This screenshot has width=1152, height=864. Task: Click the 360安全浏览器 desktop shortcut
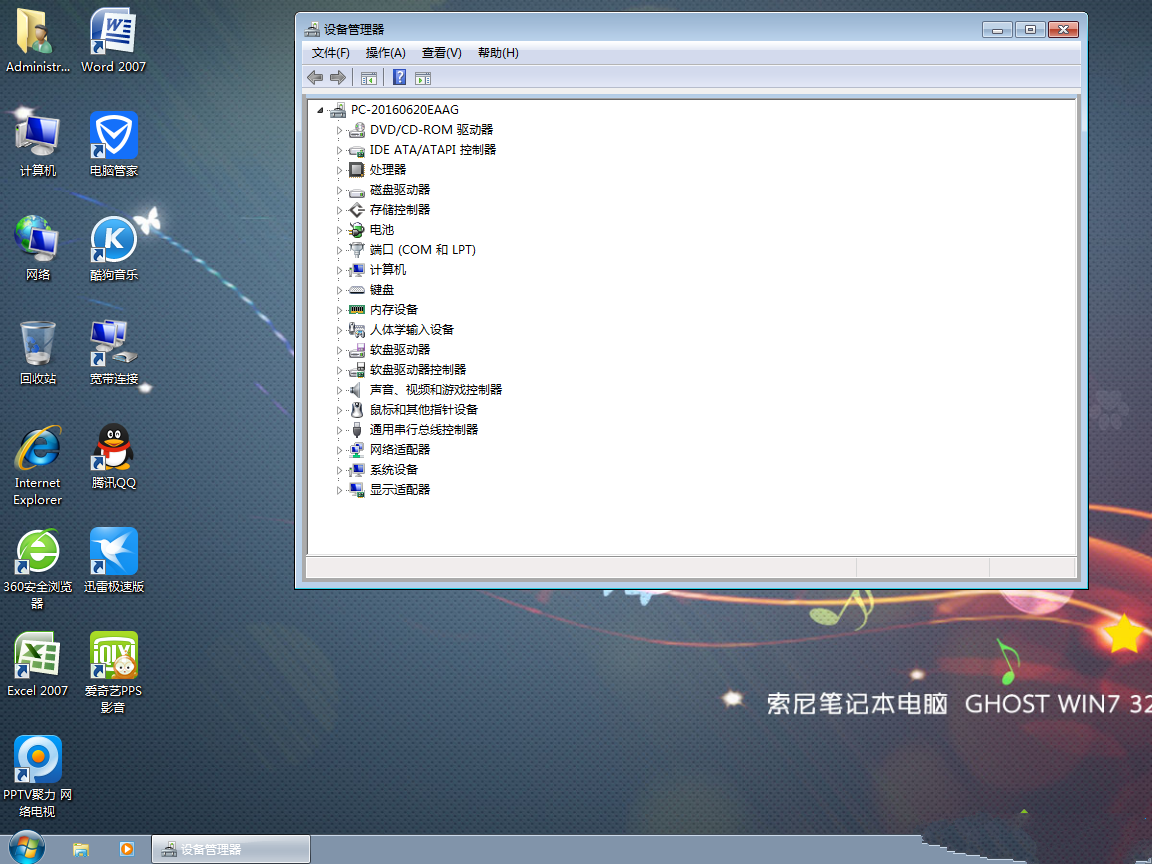(37, 569)
